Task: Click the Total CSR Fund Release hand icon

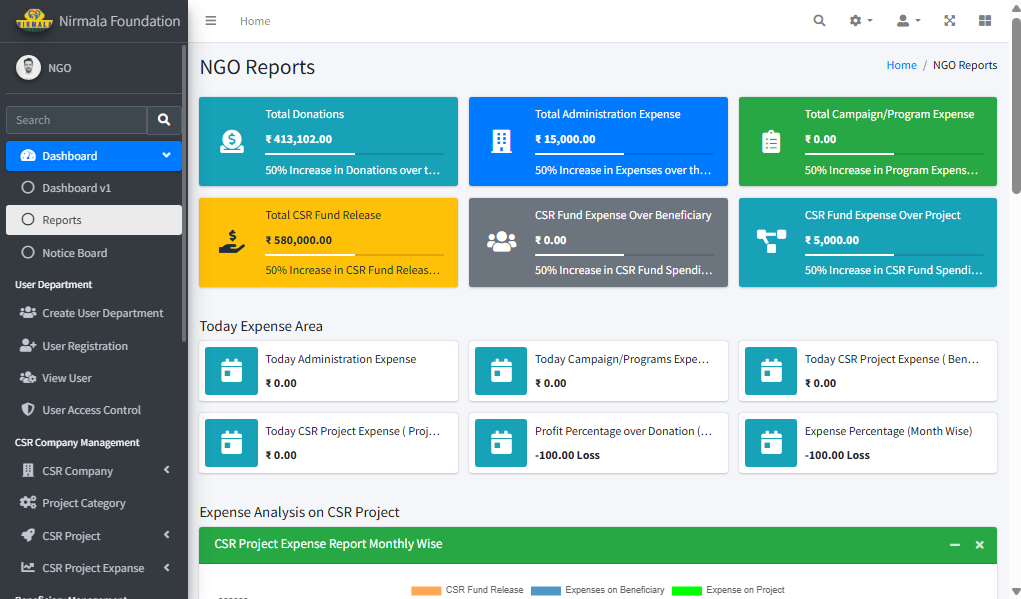Action: click(232, 242)
